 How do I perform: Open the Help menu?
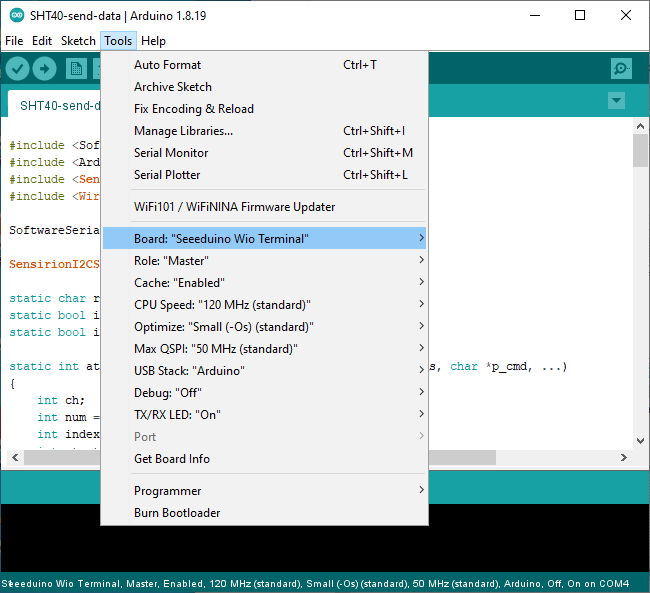pyautogui.click(x=153, y=41)
